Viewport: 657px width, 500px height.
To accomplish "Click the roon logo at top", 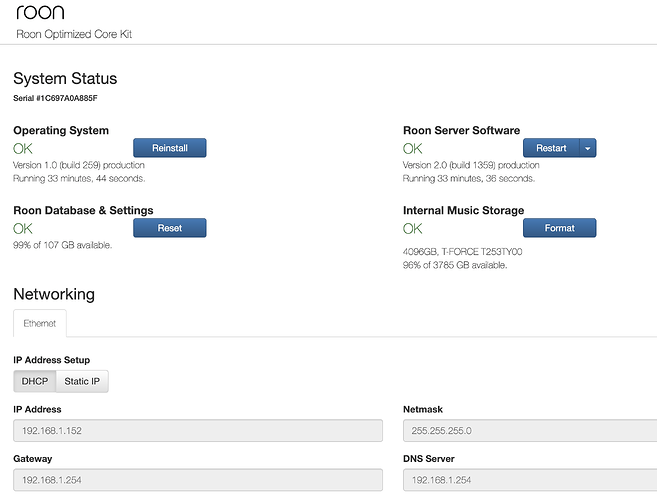I will click(39, 13).
